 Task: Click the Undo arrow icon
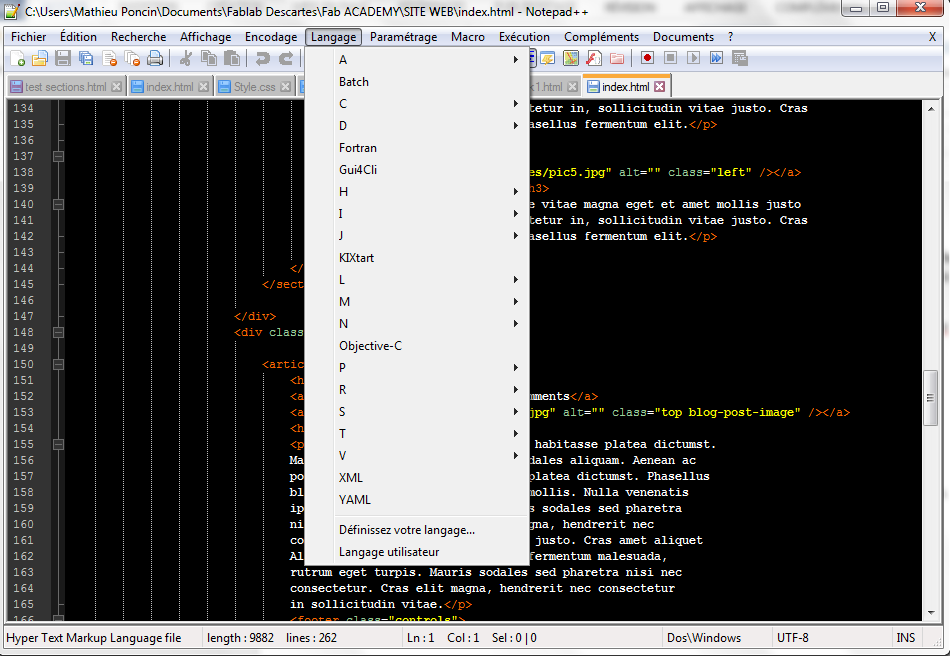tap(262, 58)
